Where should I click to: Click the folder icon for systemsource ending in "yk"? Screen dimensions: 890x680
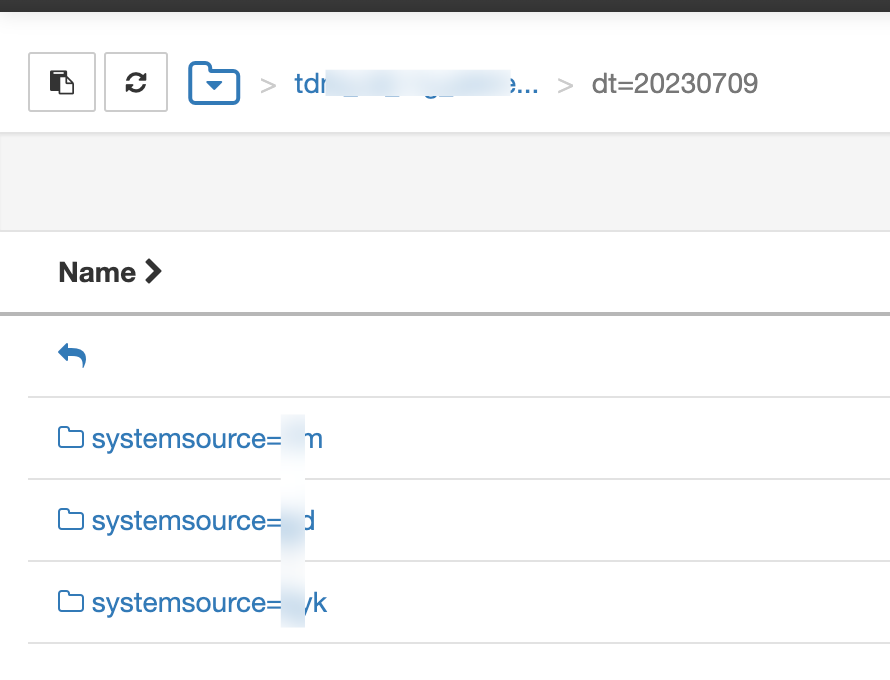point(70,602)
